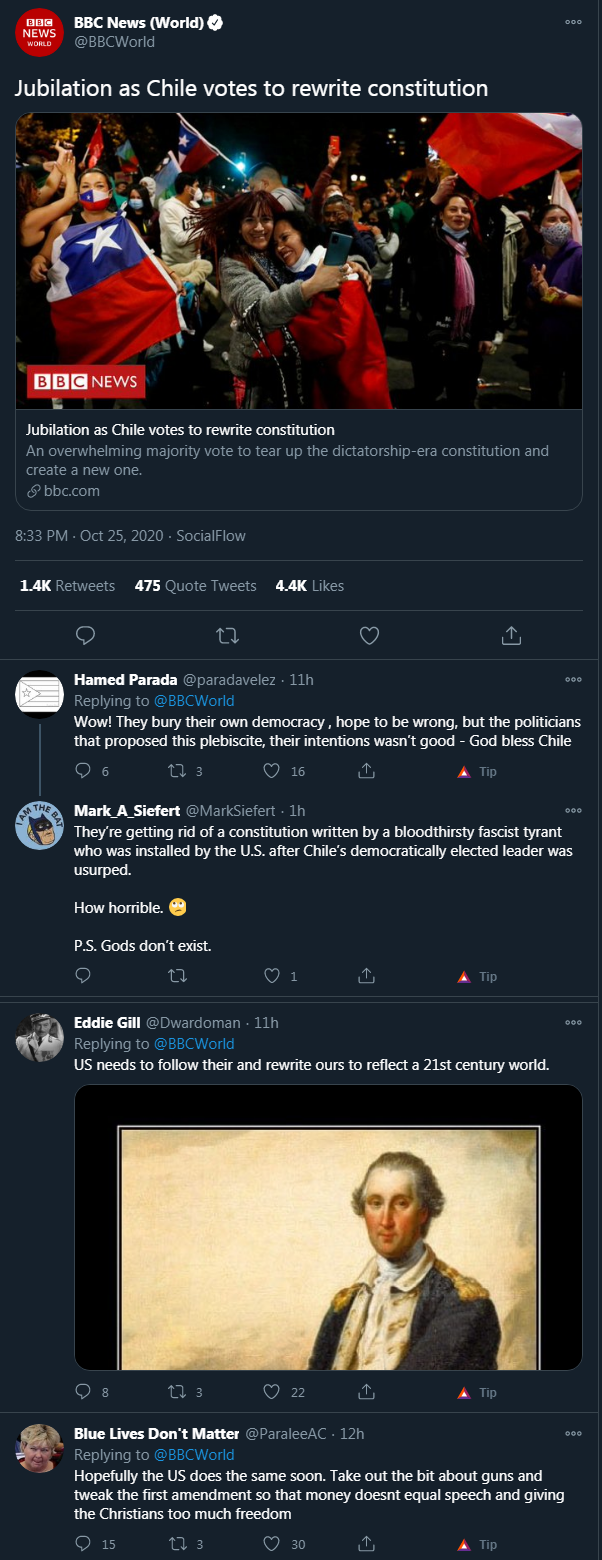
Task: Tip Mark_A_Siefert using the Tip icon
Action: pyautogui.click(x=477, y=976)
